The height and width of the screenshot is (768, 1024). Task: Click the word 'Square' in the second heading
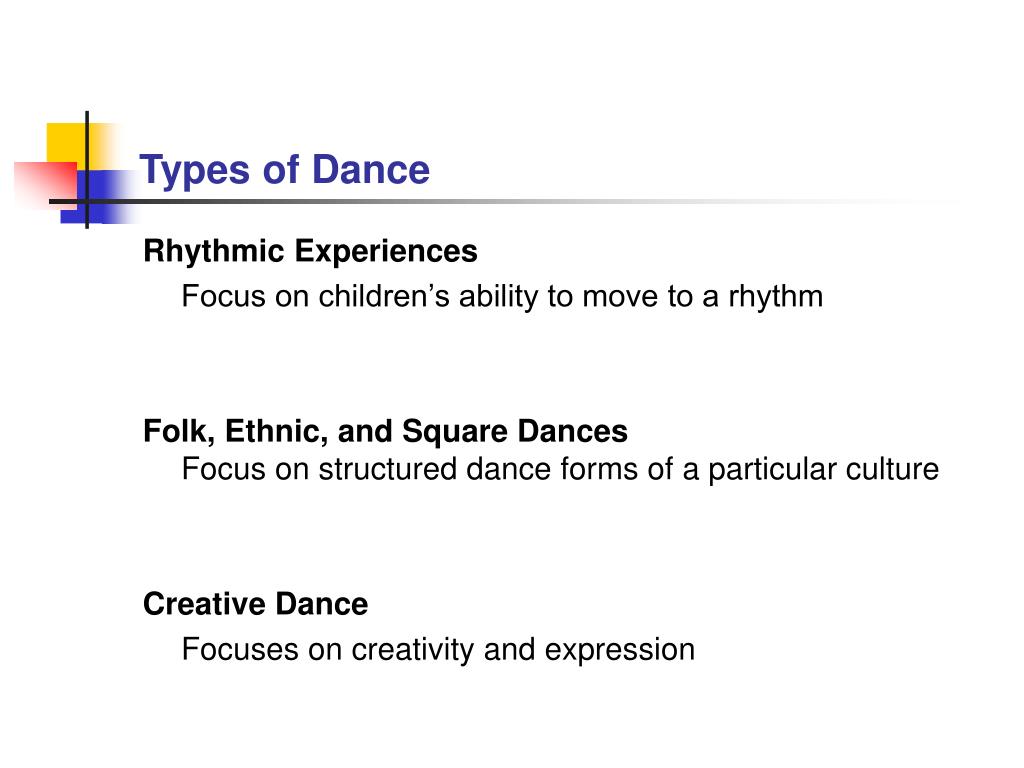(455, 432)
